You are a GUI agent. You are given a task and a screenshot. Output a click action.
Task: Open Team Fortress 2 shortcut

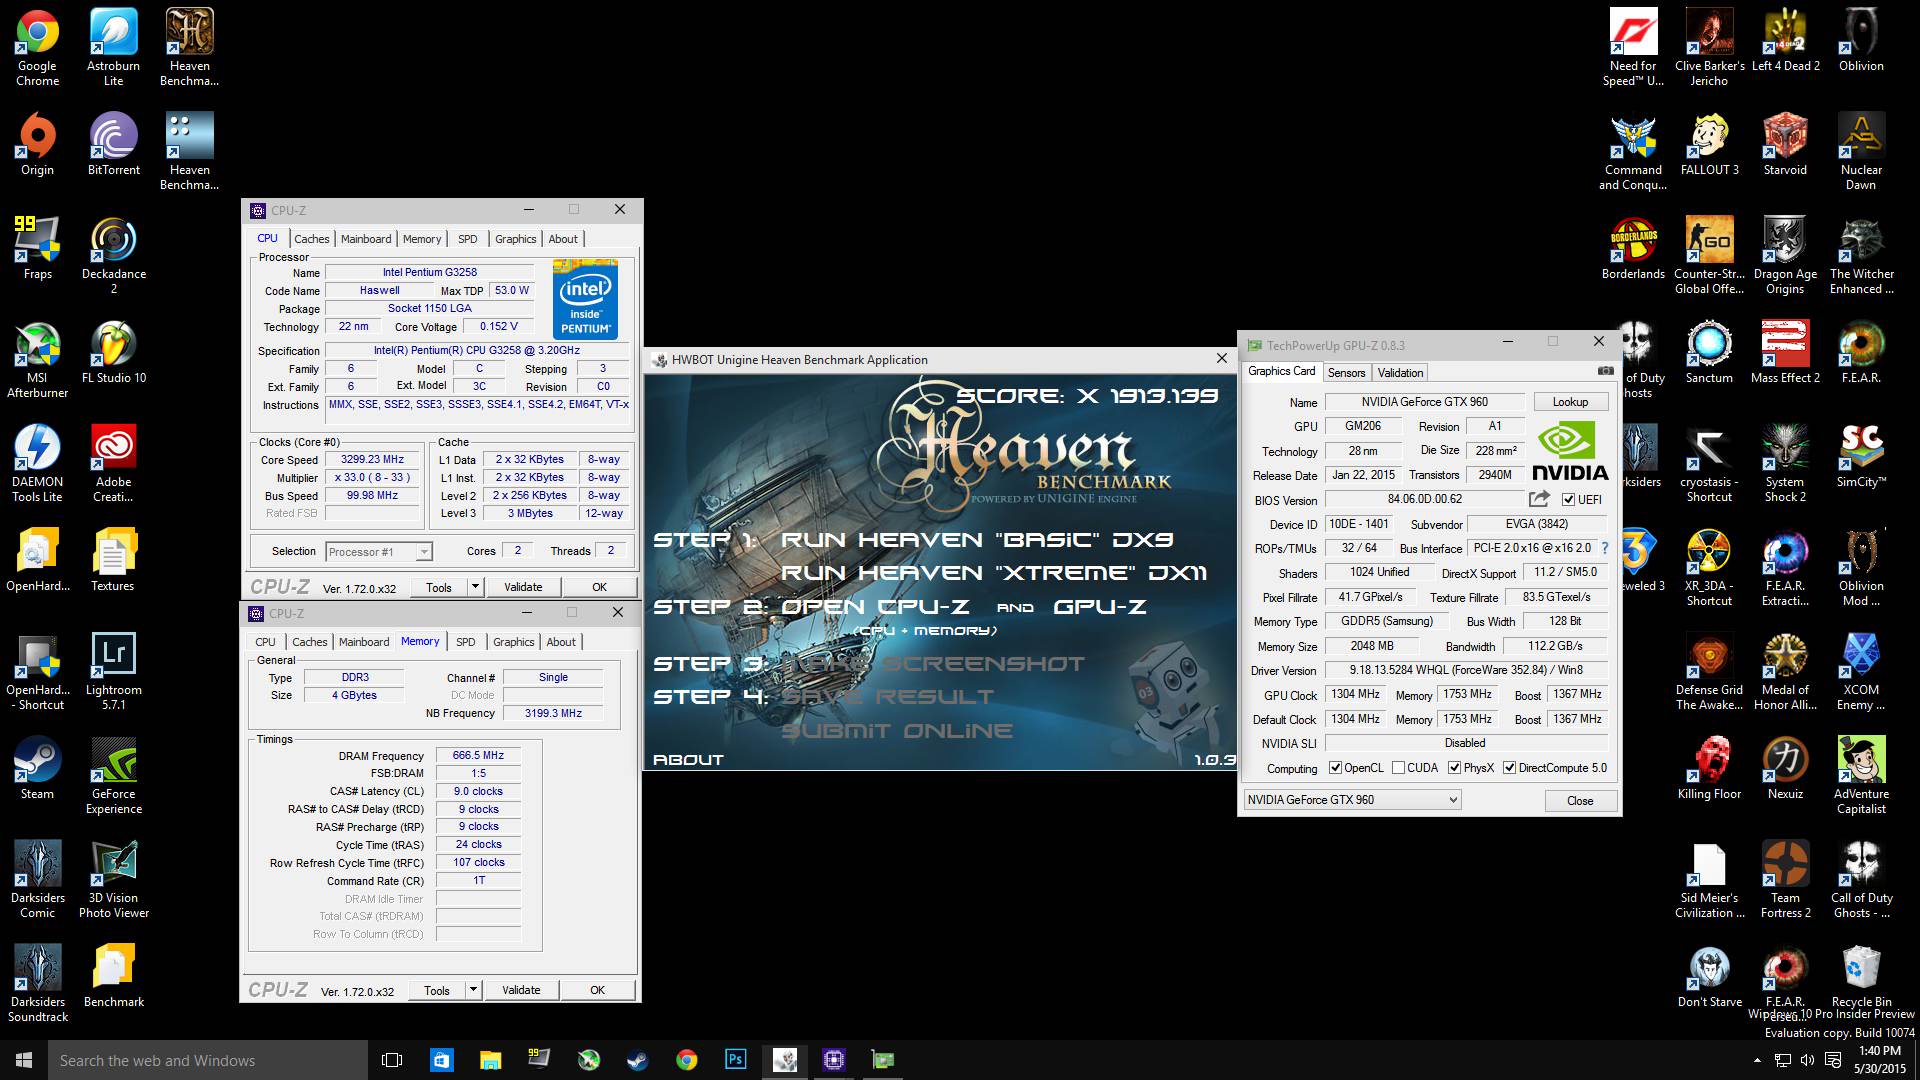coord(1785,879)
